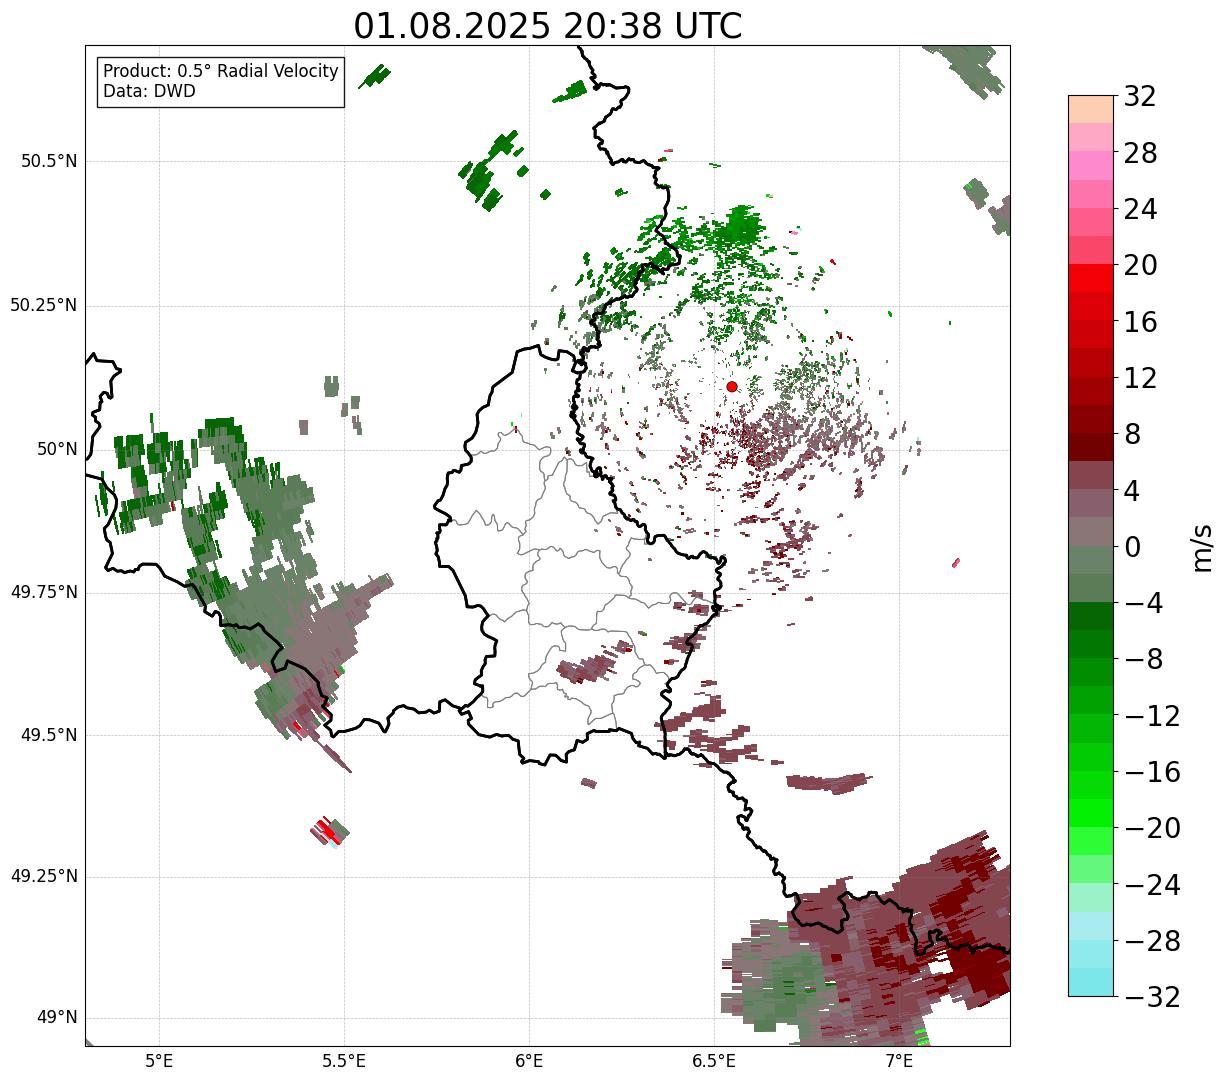Click the dark maroon colorbar segment above 8
The width and height of the screenshot is (1225, 1081).
click(x=1091, y=420)
